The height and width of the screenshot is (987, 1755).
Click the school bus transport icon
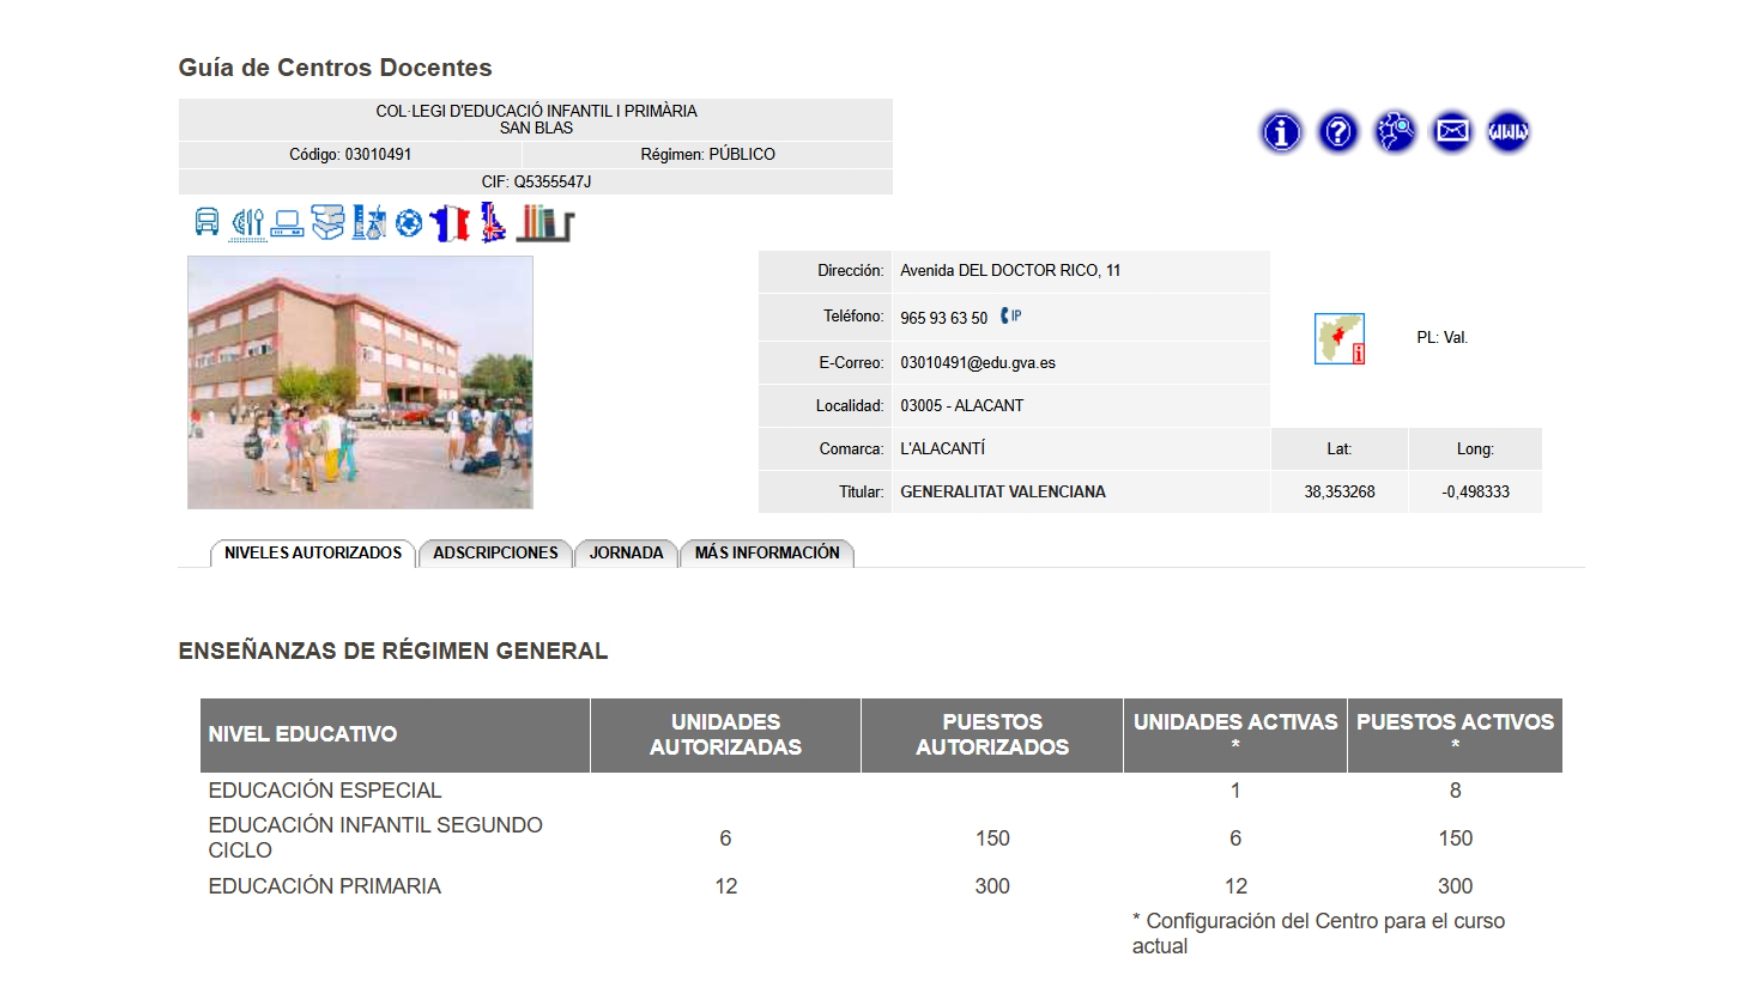(x=206, y=222)
